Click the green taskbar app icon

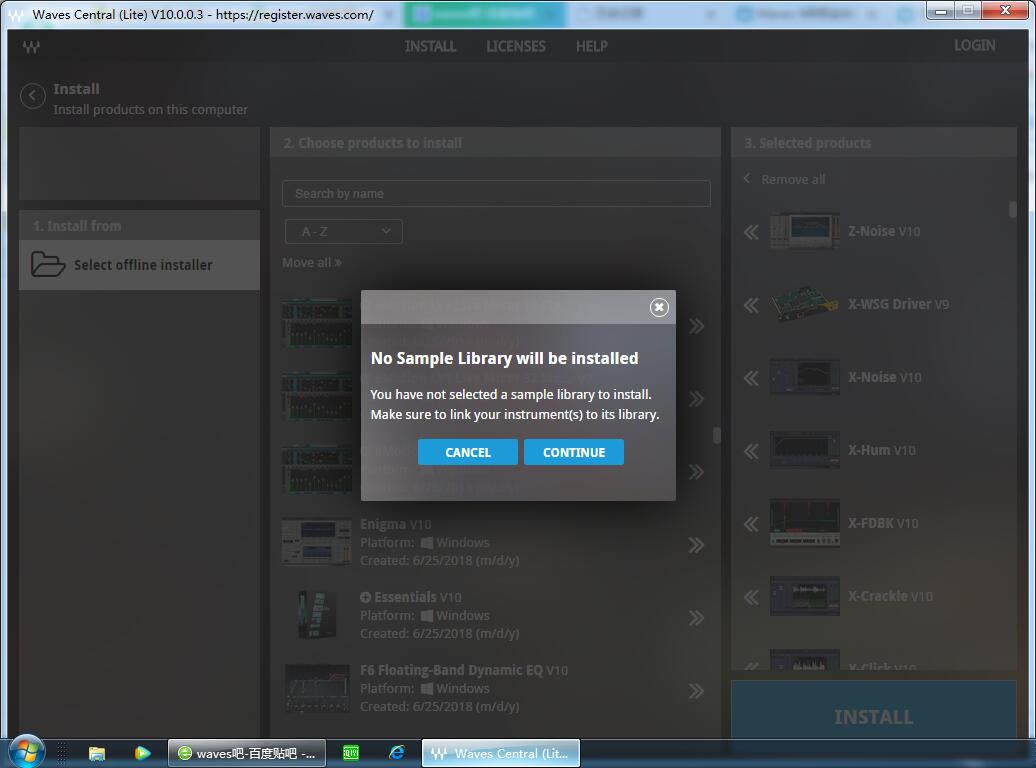351,753
